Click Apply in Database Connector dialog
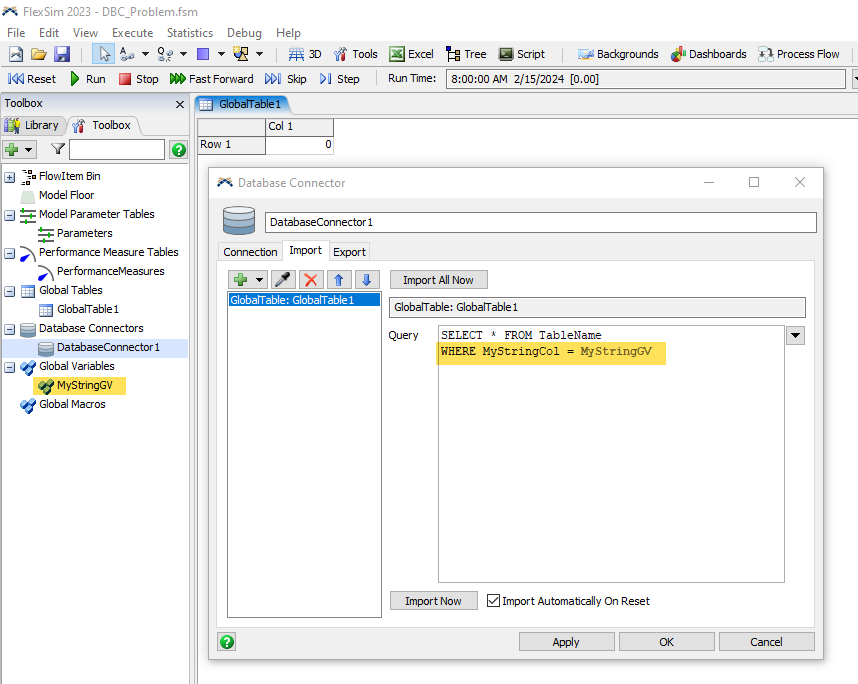 click(565, 642)
